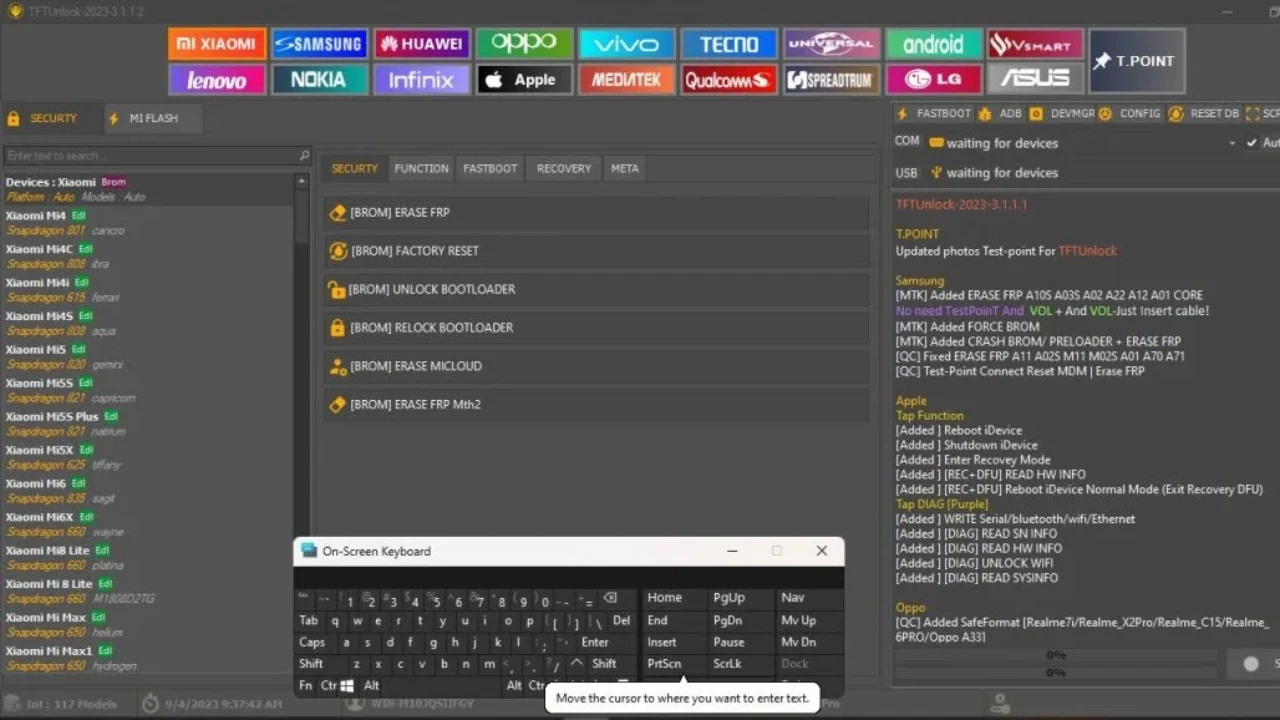Run [BROM] ERASE MICLOUD
This screenshot has width=1280, height=720.
point(596,366)
